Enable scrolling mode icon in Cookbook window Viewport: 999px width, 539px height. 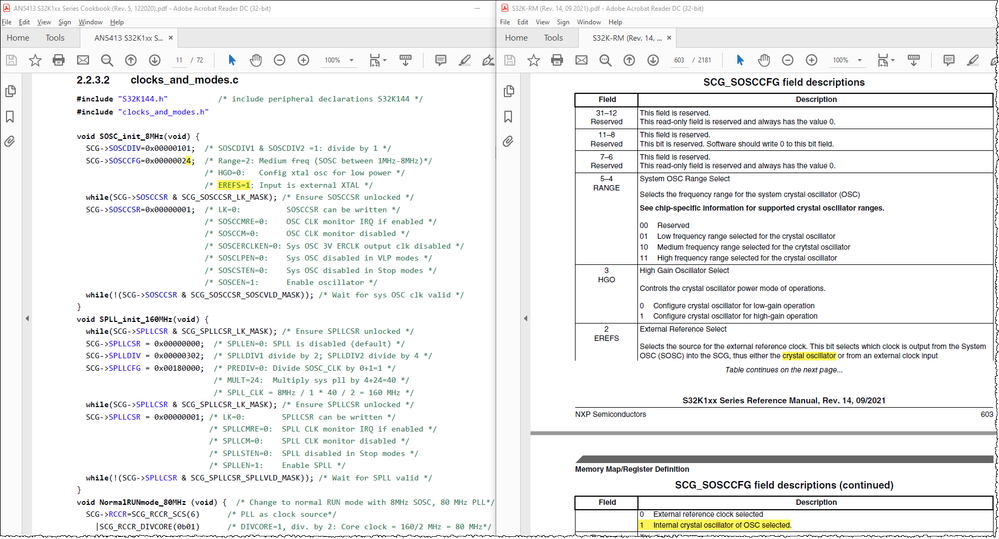click(405, 60)
